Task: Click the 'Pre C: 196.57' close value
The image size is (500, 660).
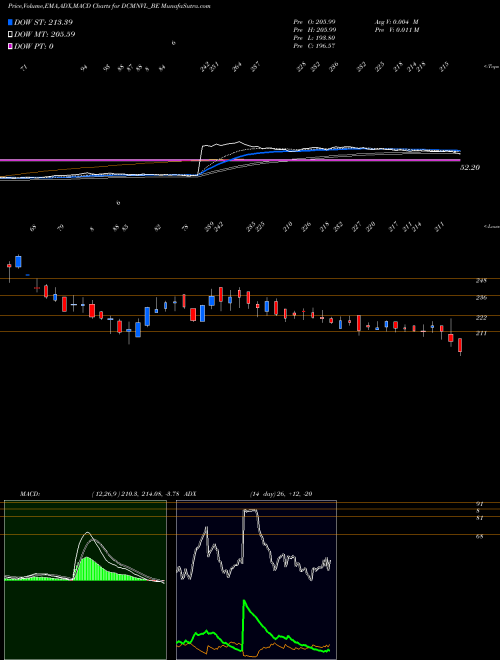Action: click(x=314, y=46)
